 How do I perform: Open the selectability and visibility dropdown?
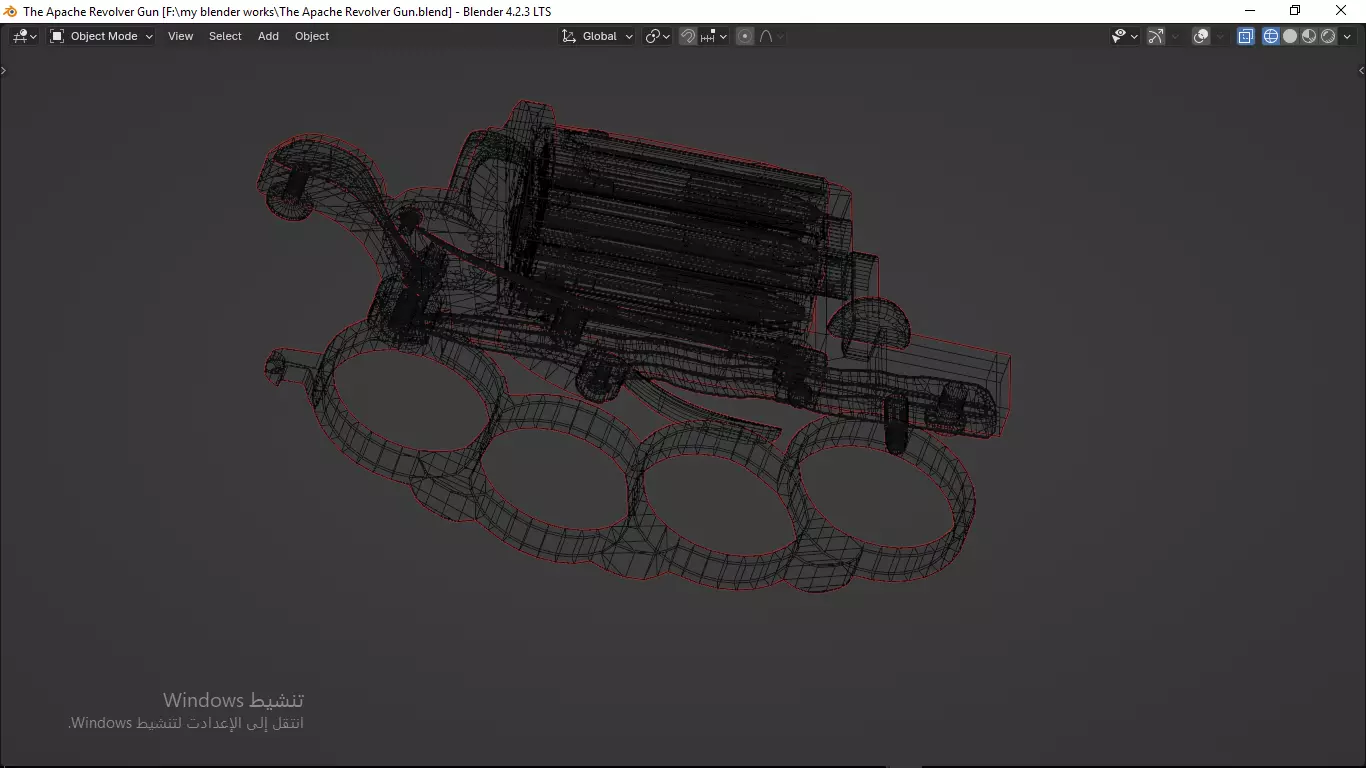1125,36
